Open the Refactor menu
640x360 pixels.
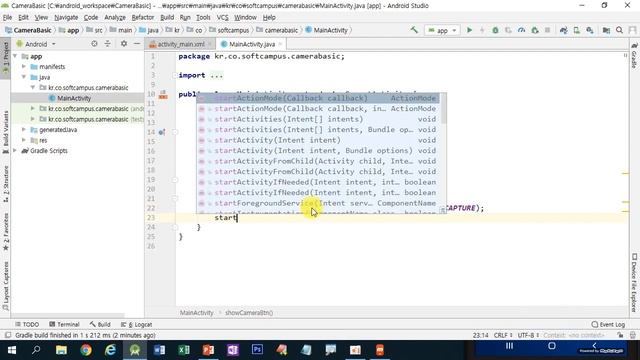coord(143,18)
